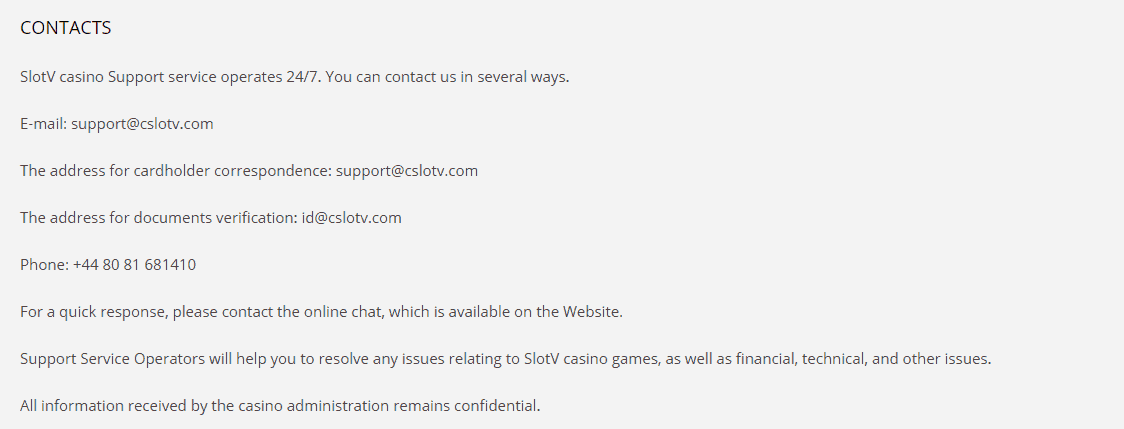
Task: Click phone number +44 80 81 681410
Action: point(134,265)
